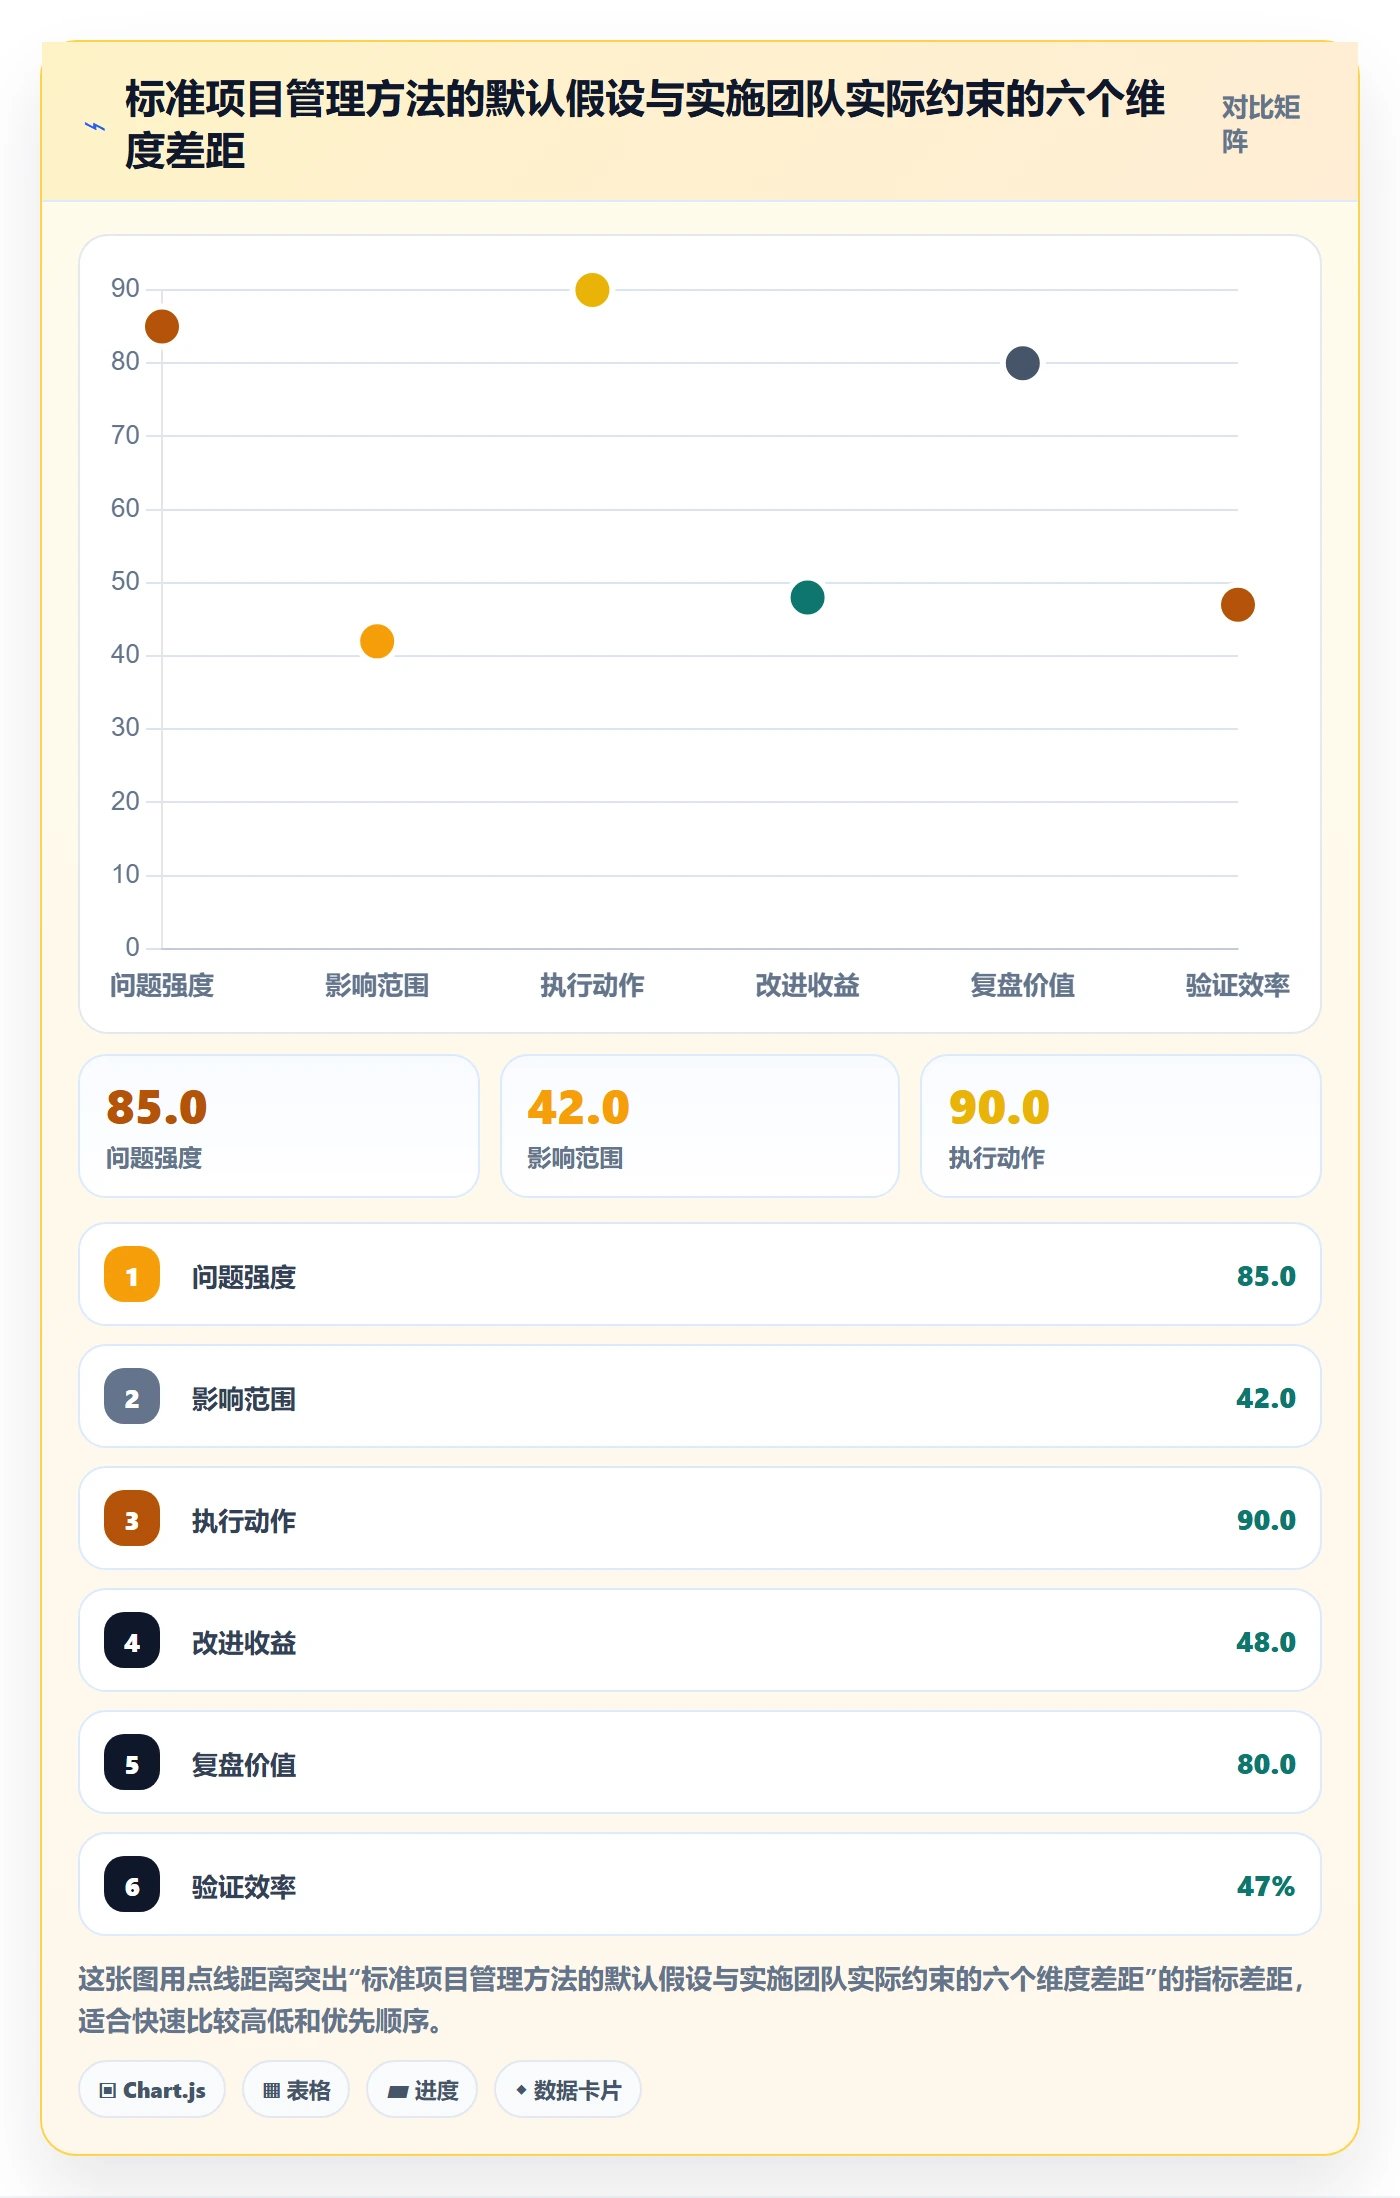The image size is (1400, 2198).
Task: Click the chart data point above 验证效率
Action: 1238,604
